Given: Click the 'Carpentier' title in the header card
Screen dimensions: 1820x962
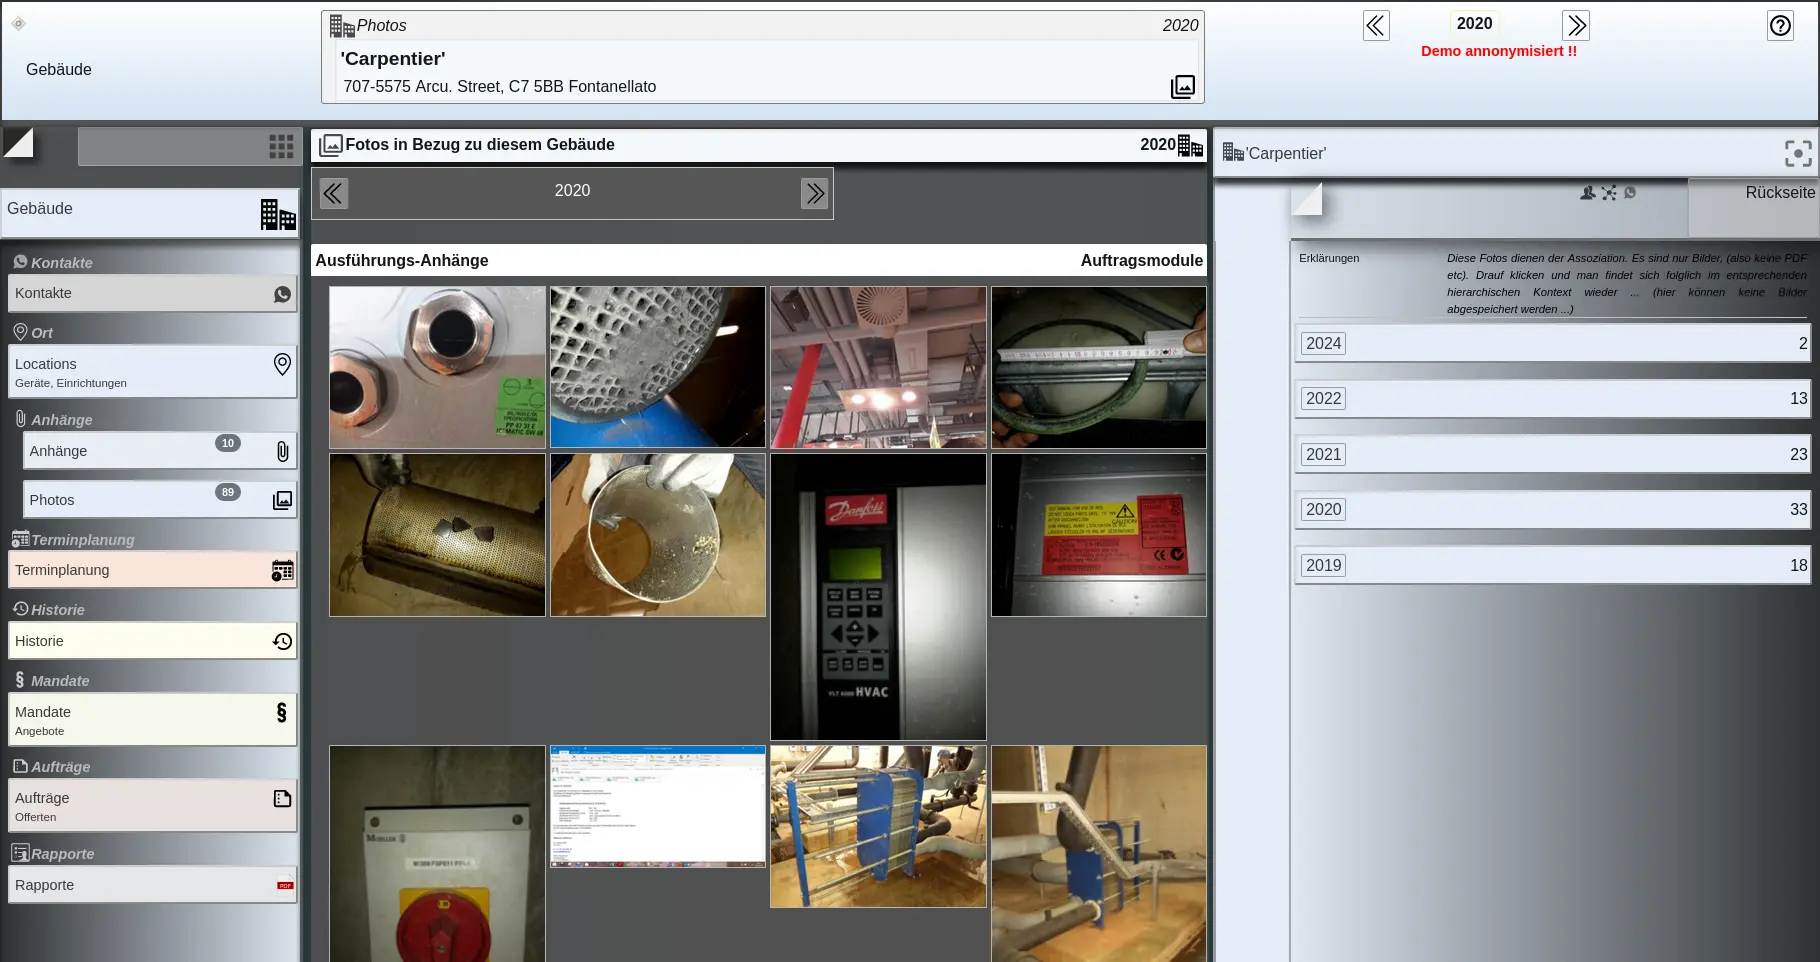Looking at the screenshot, I should (x=393, y=59).
